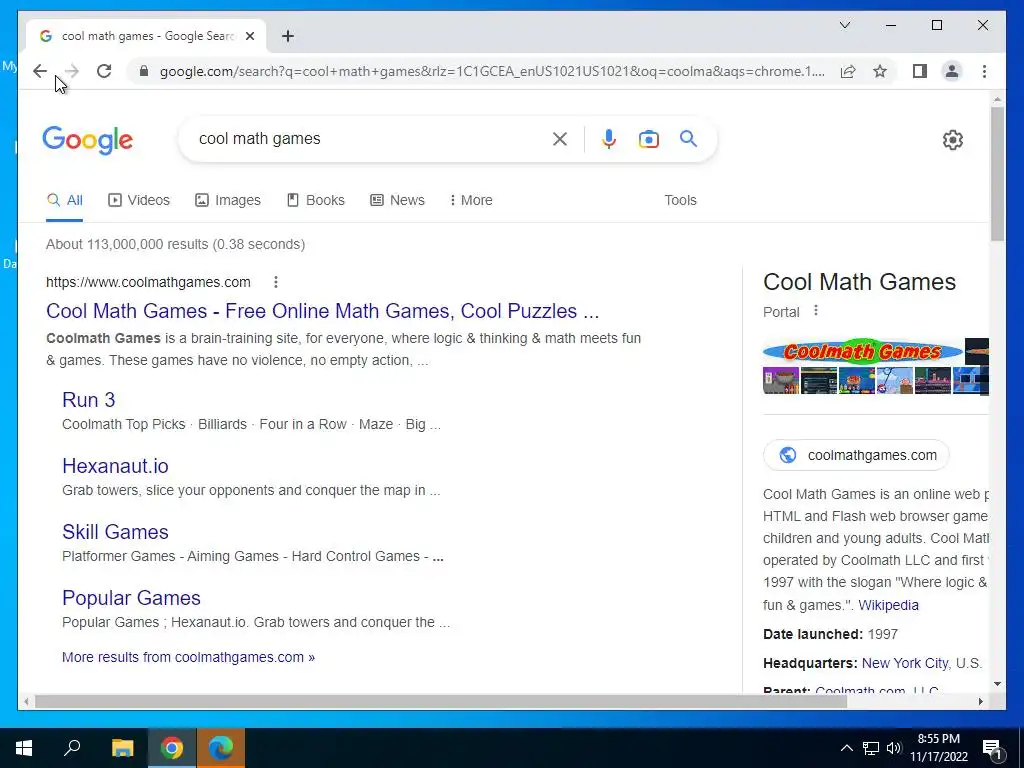
Task: Select the All results tab
Action: [x=65, y=200]
